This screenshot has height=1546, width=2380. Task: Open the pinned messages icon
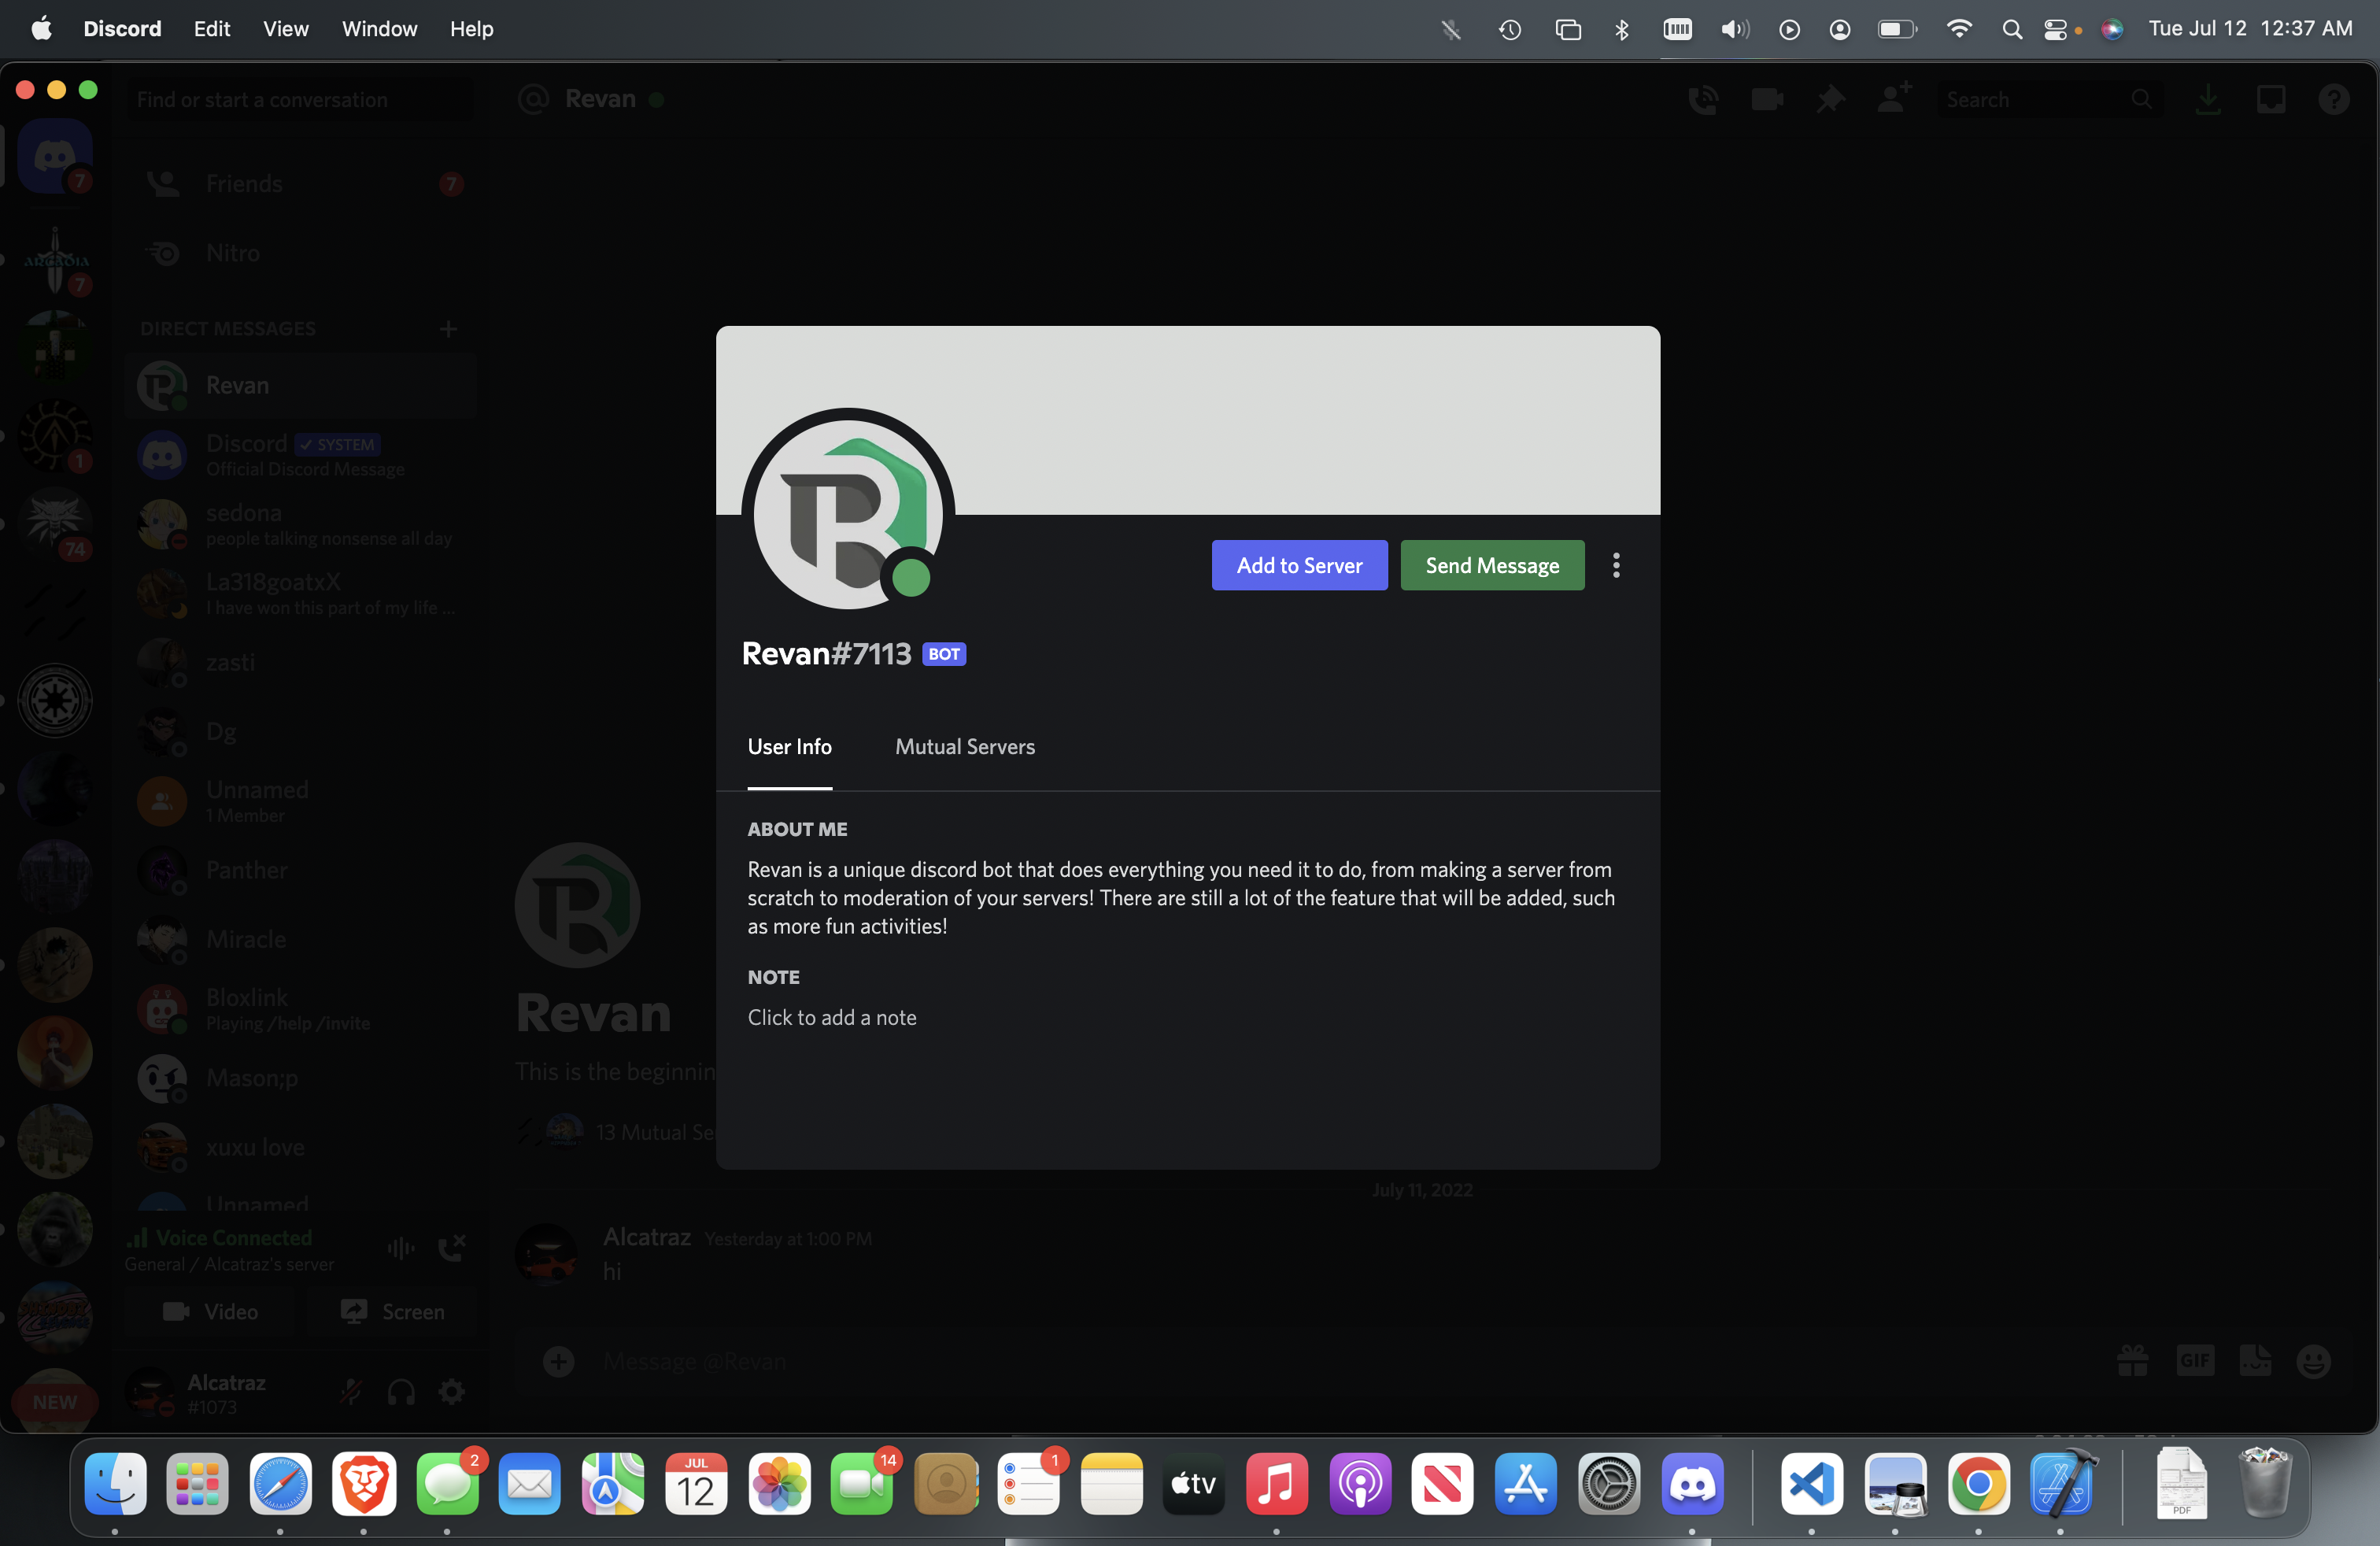coord(1830,99)
